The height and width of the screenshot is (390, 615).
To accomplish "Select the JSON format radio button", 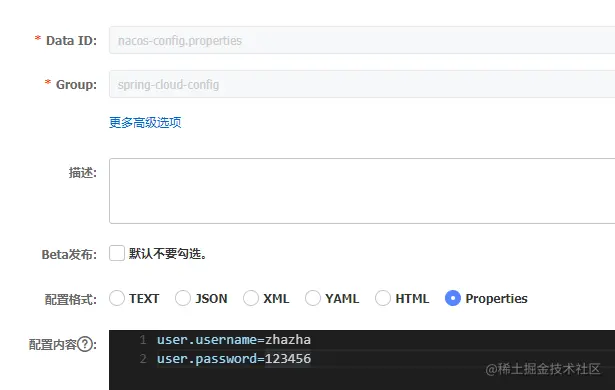I will pos(183,298).
